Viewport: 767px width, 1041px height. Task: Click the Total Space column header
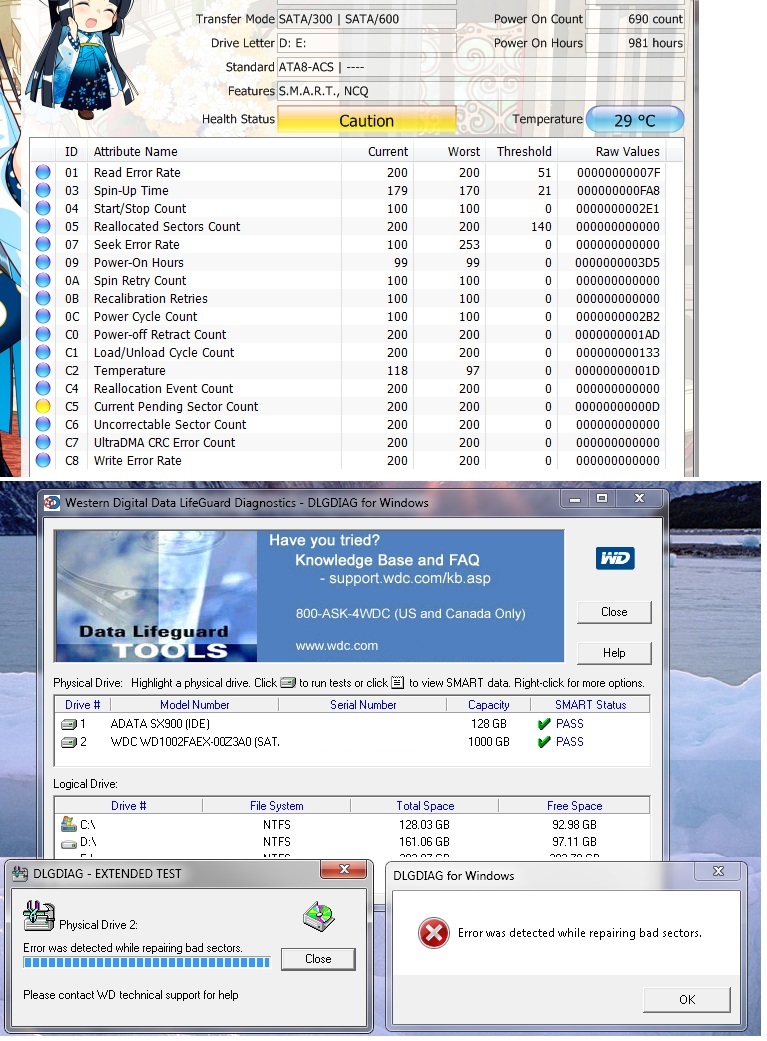pos(425,805)
